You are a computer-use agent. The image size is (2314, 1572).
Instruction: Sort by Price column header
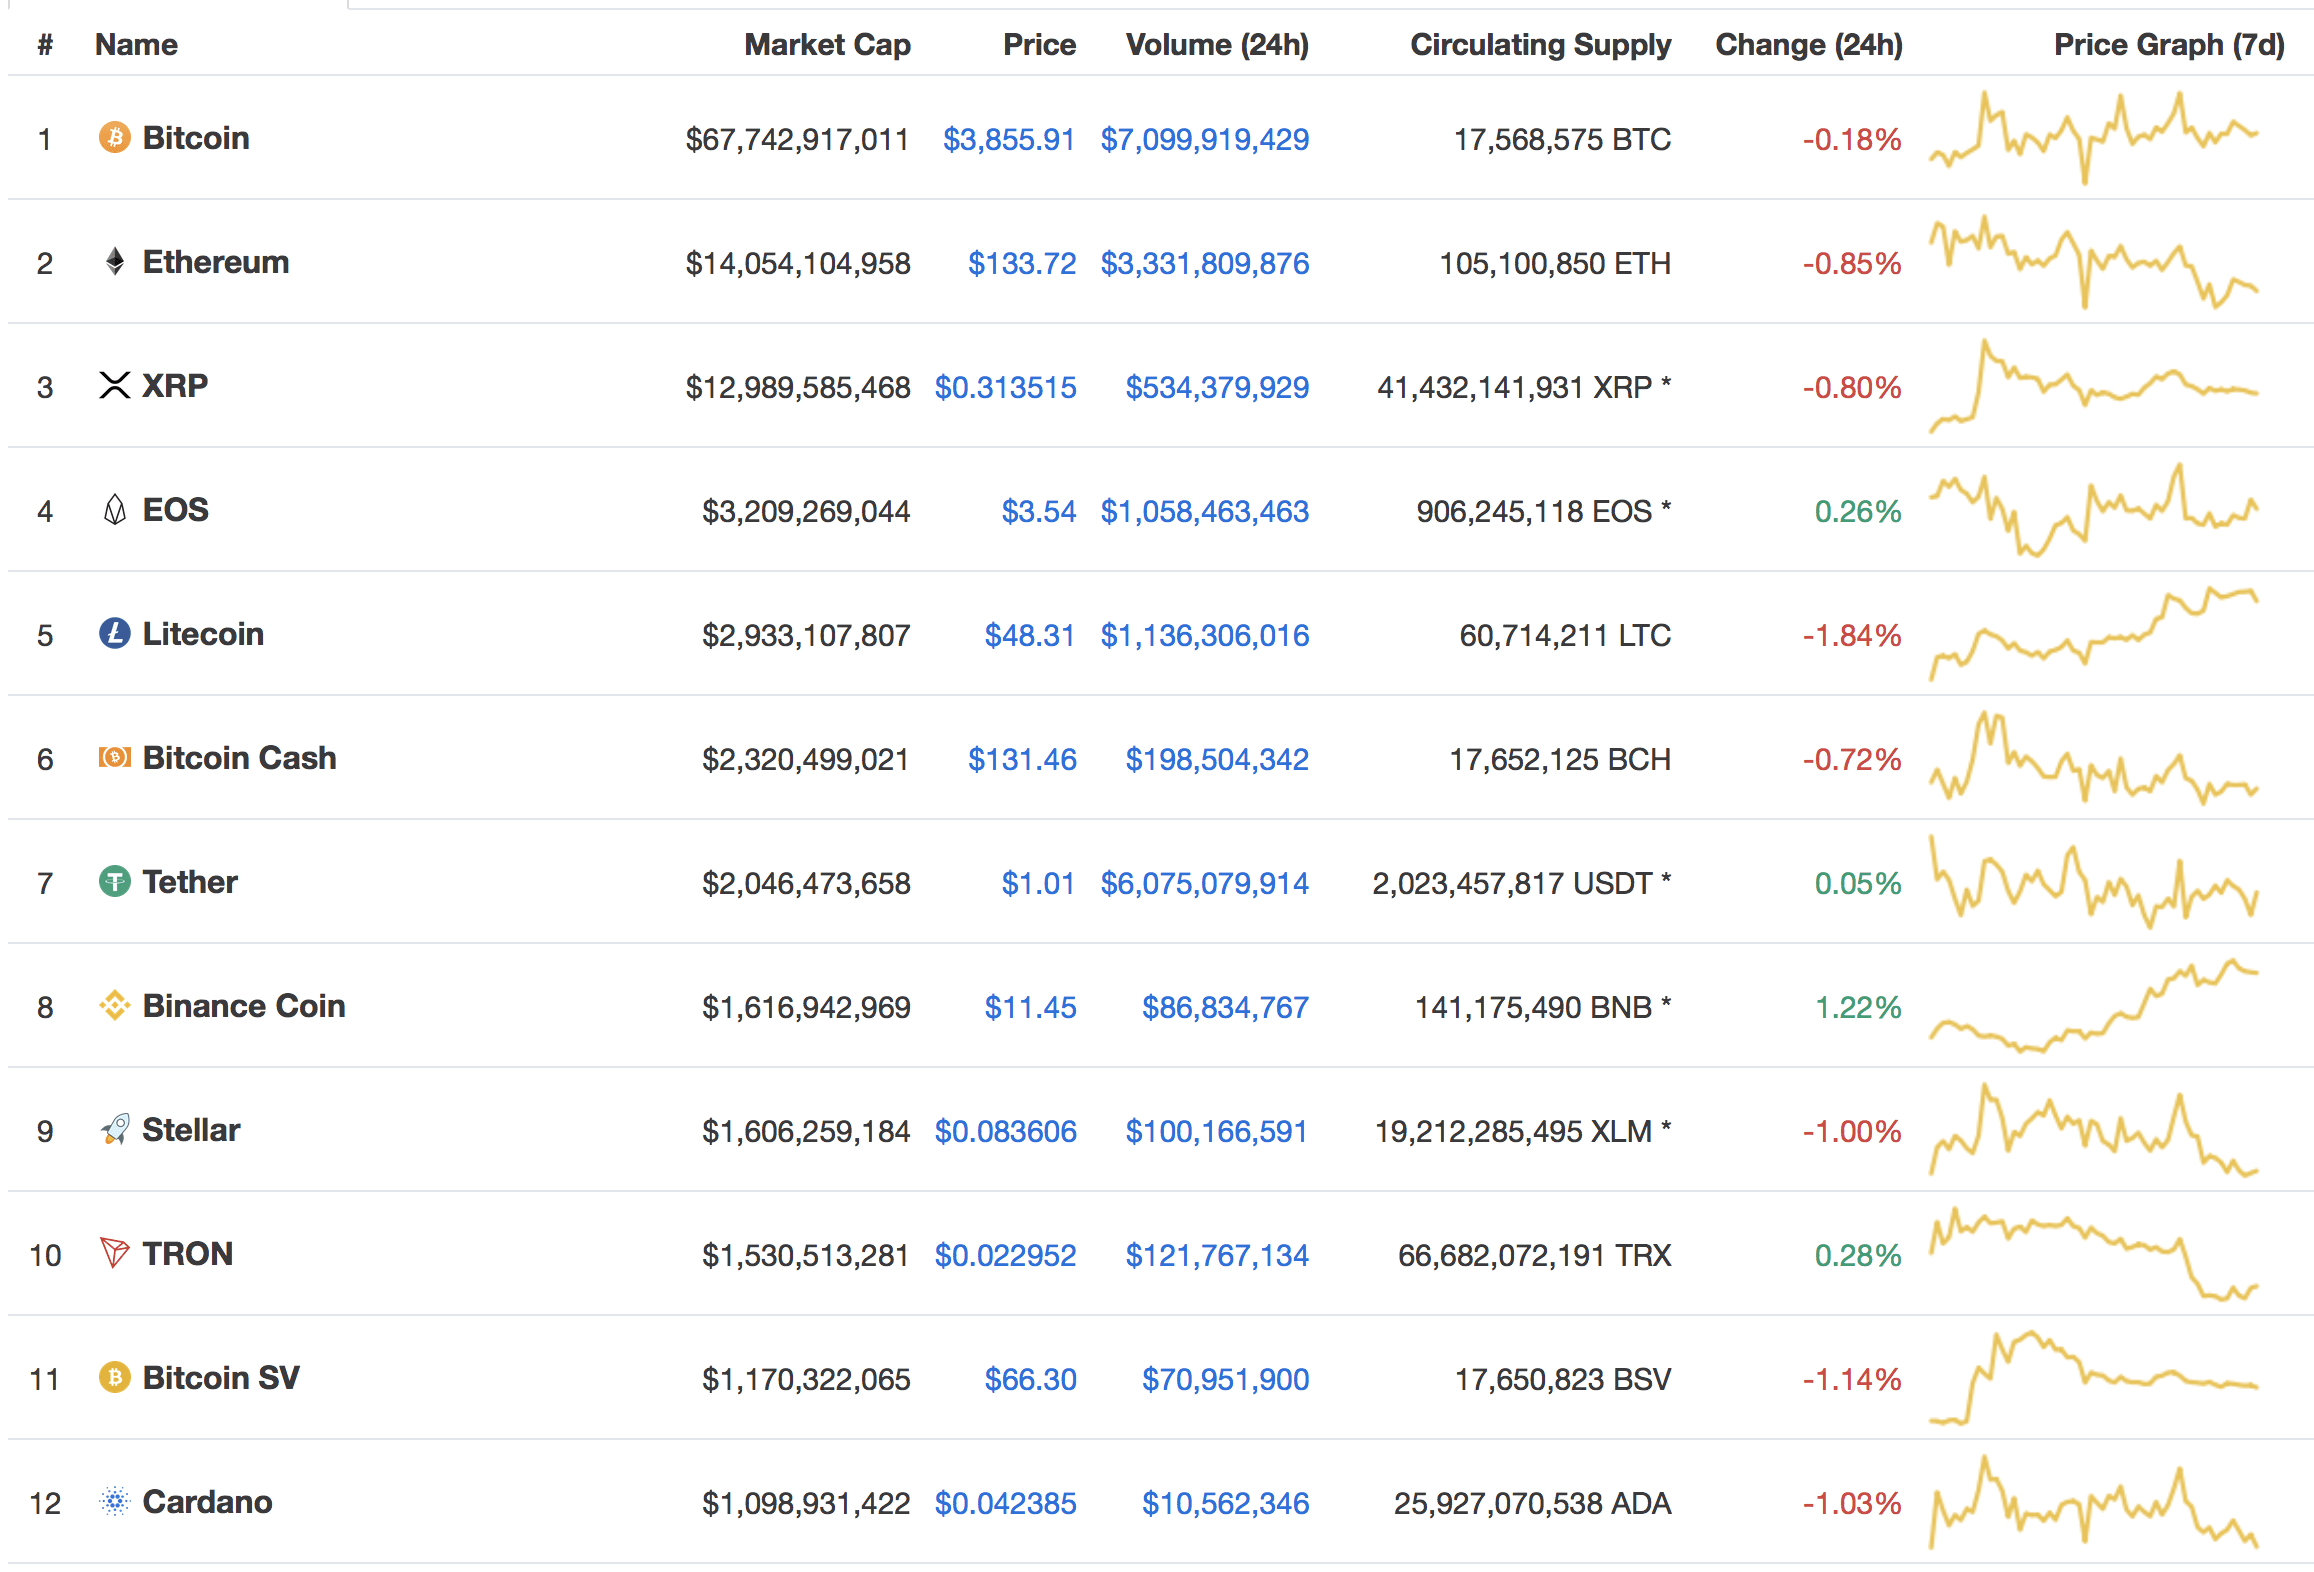click(x=1039, y=44)
